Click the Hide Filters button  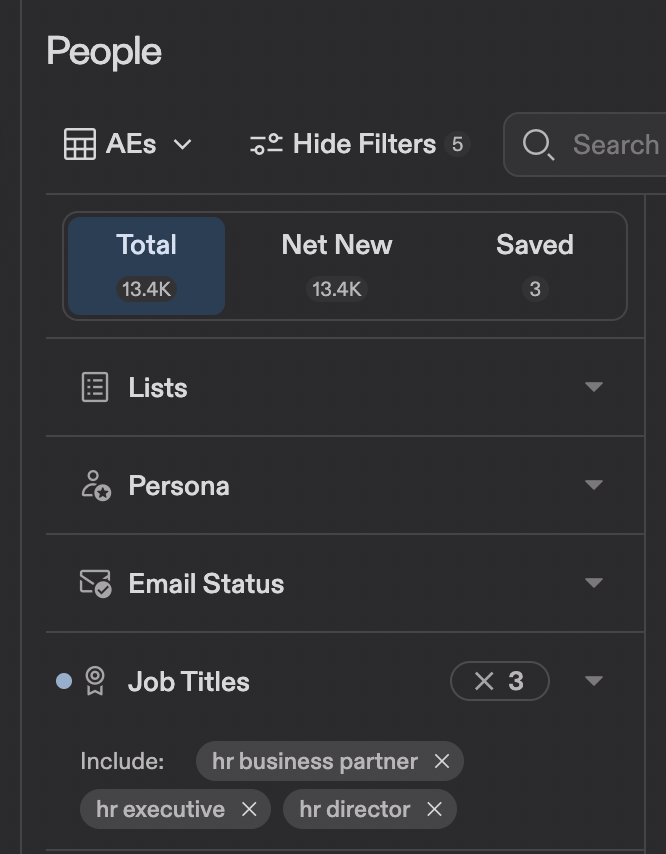(359, 144)
